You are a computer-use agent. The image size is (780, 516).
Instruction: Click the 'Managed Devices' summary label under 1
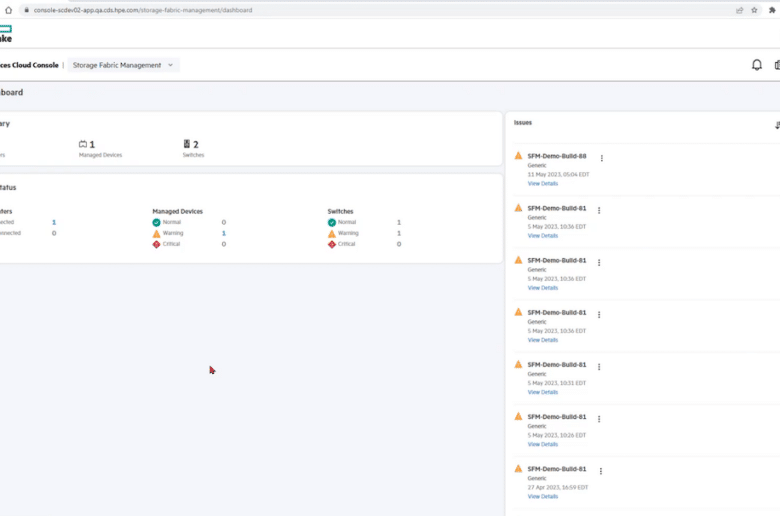(100, 155)
